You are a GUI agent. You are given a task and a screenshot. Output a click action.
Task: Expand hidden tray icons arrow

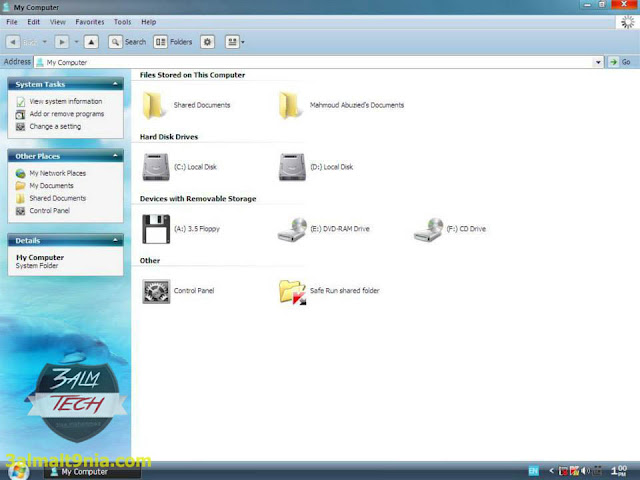[x=551, y=471]
